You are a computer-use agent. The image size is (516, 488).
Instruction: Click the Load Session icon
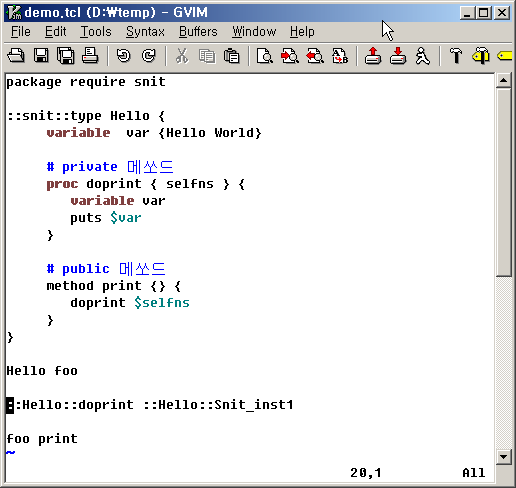coord(373,56)
